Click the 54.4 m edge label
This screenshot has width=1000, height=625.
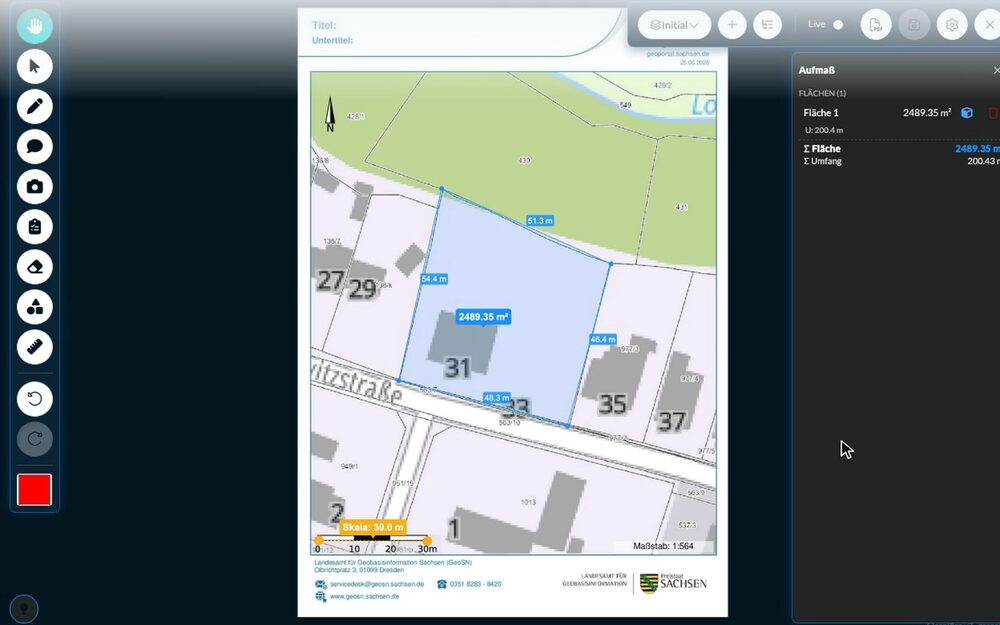point(434,279)
